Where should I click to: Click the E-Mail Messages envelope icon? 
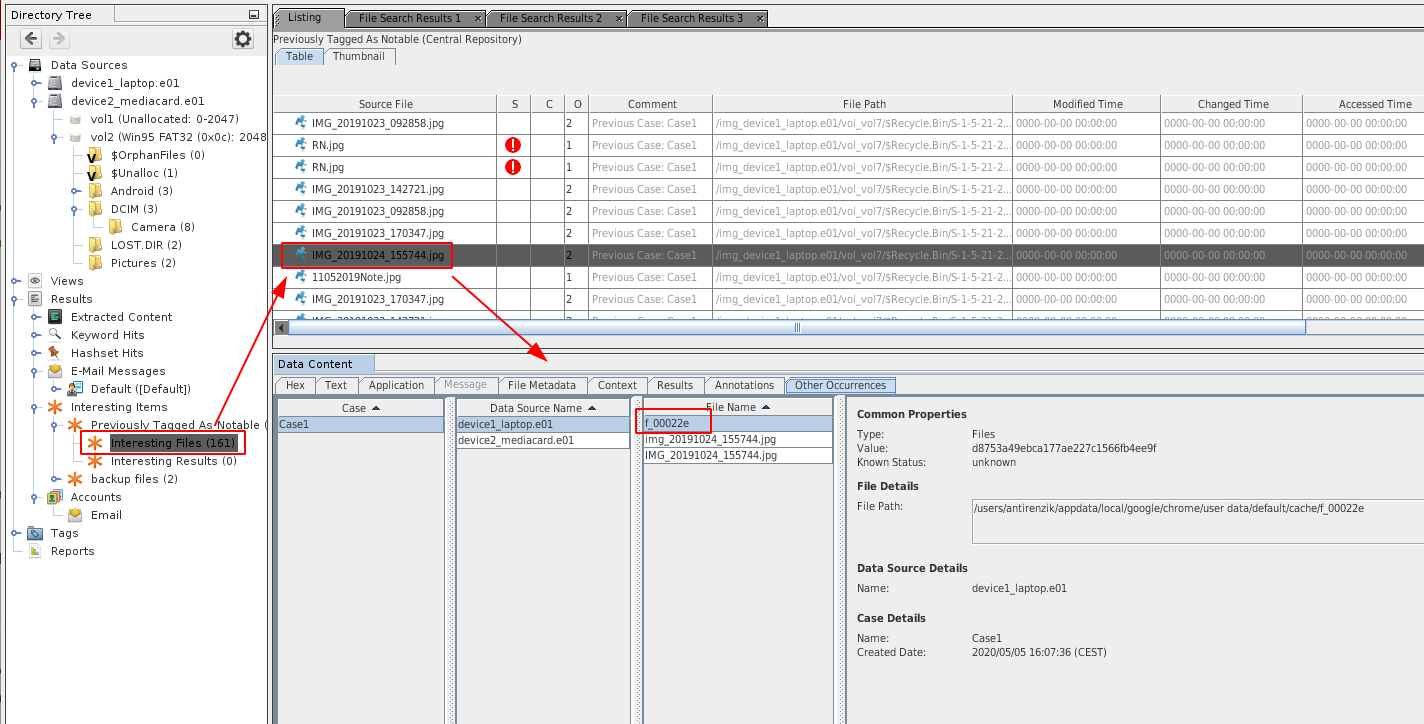coord(55,371)
